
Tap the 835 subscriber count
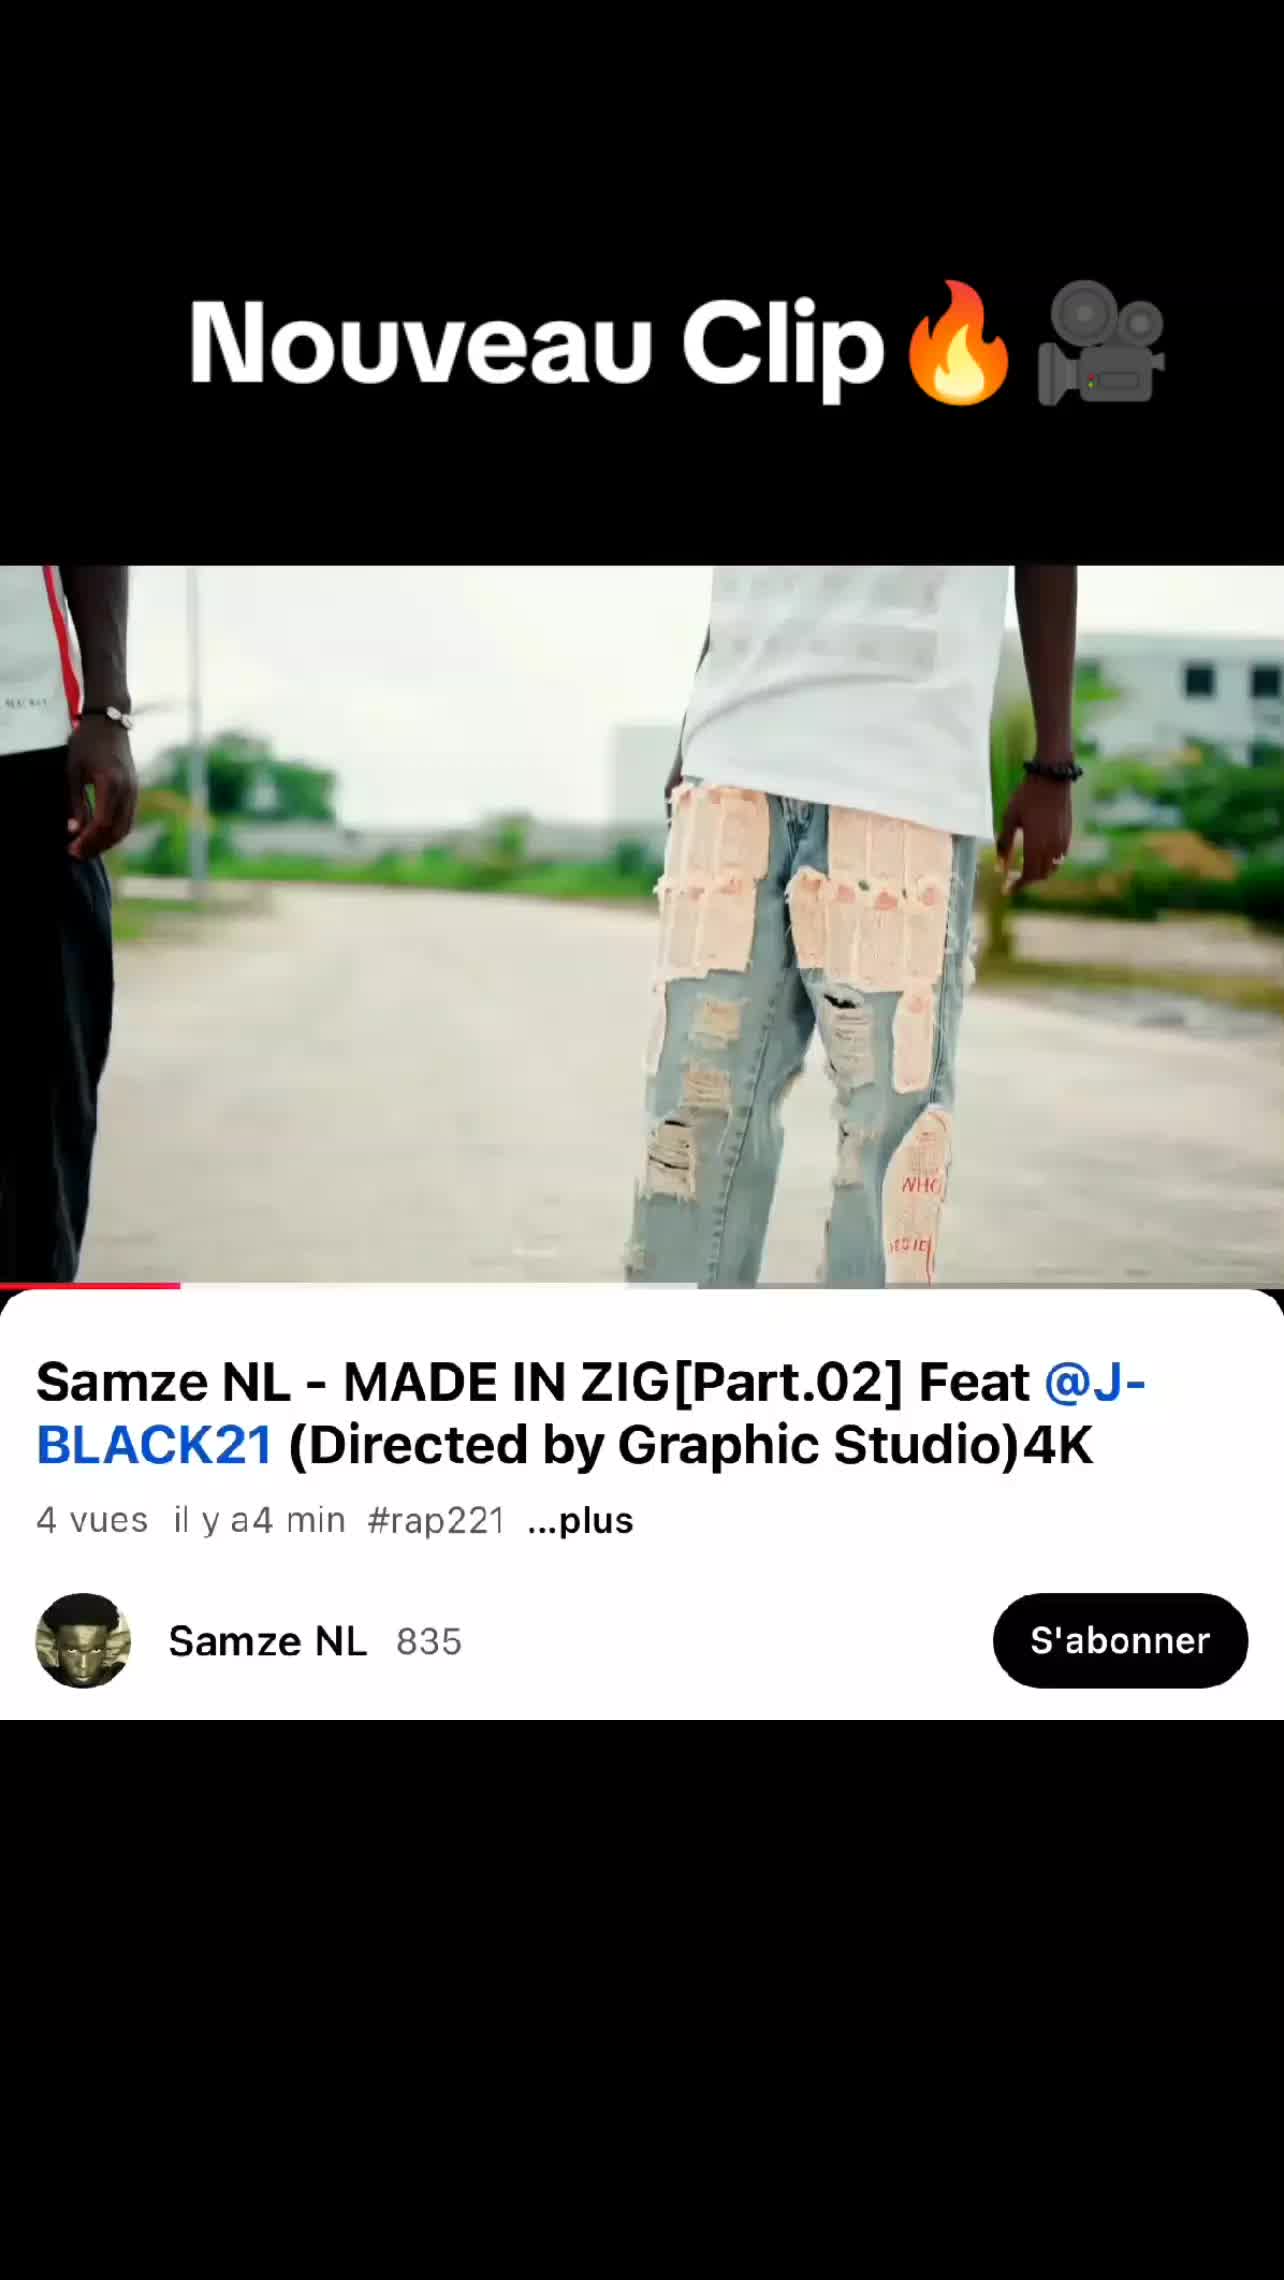(x=429, y=1641)
